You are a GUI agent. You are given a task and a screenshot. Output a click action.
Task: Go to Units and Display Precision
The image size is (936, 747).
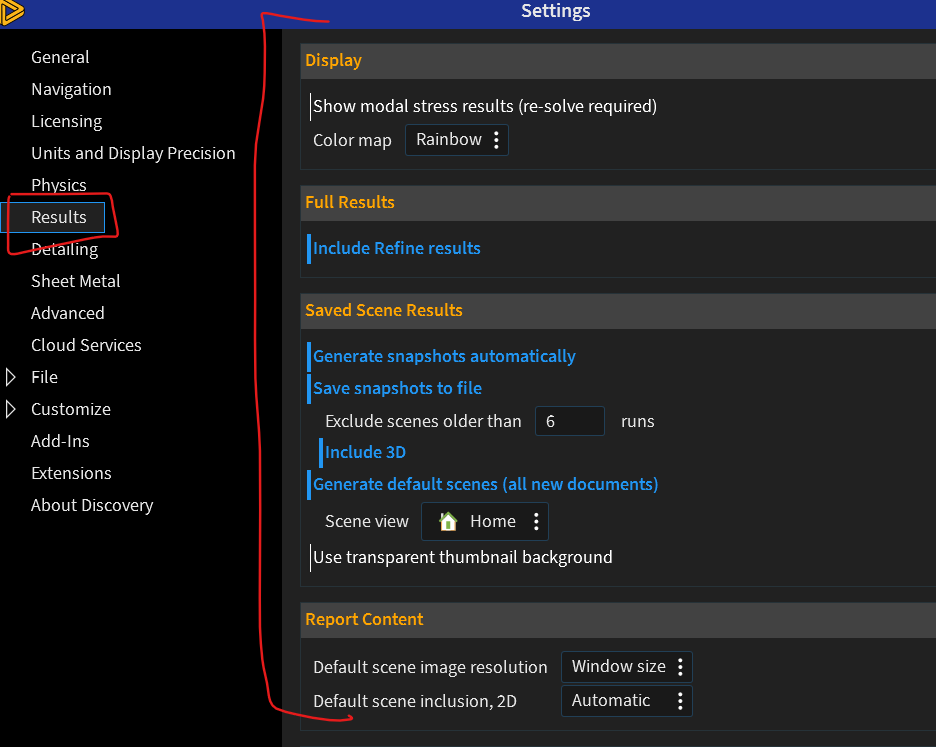point(133,153)
